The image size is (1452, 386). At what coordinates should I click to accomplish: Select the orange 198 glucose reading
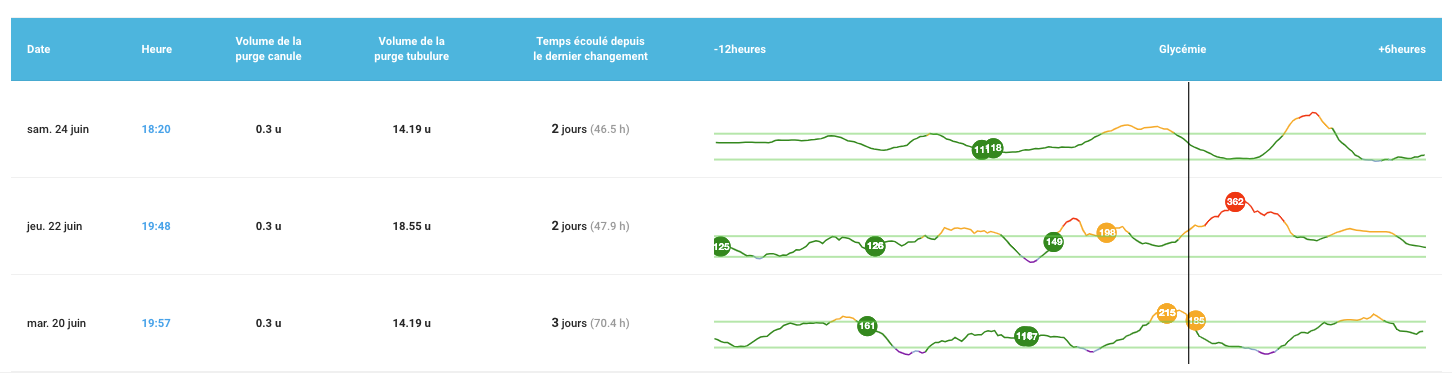coord(1106,233)
